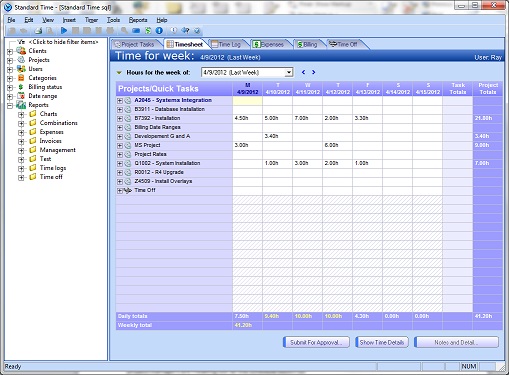This screenshot has width=509, height=375.
Task: Click the Time Off row icon in the timesheet
Action: click(x=128, y=190)
